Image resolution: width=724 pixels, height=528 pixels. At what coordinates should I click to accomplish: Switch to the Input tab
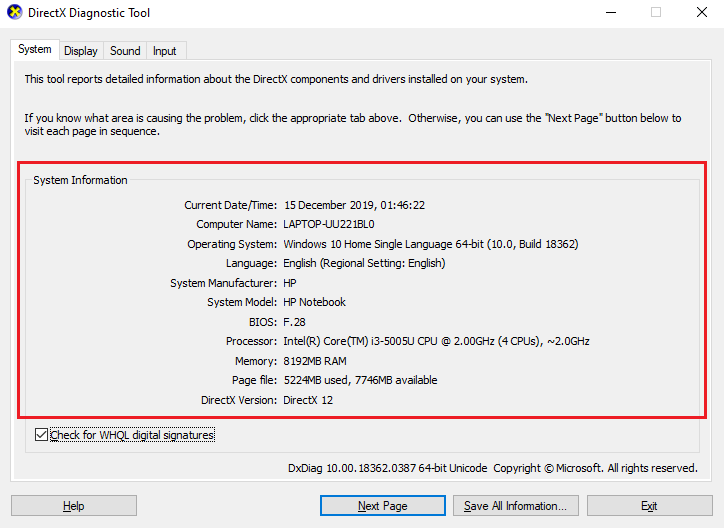[164, 51]
